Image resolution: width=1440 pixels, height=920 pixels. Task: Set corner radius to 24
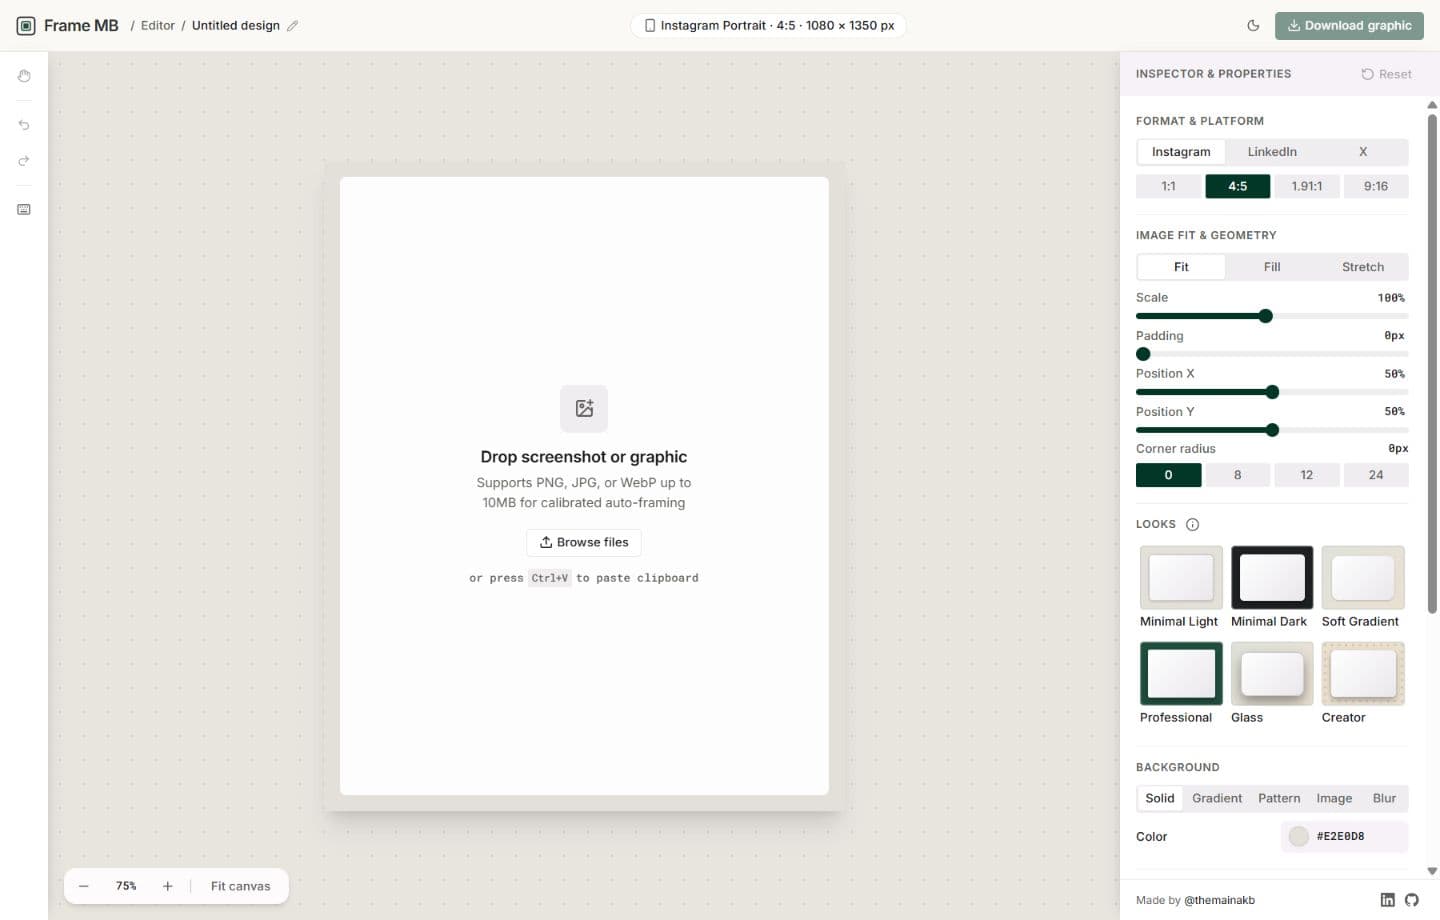point(1375,475)
